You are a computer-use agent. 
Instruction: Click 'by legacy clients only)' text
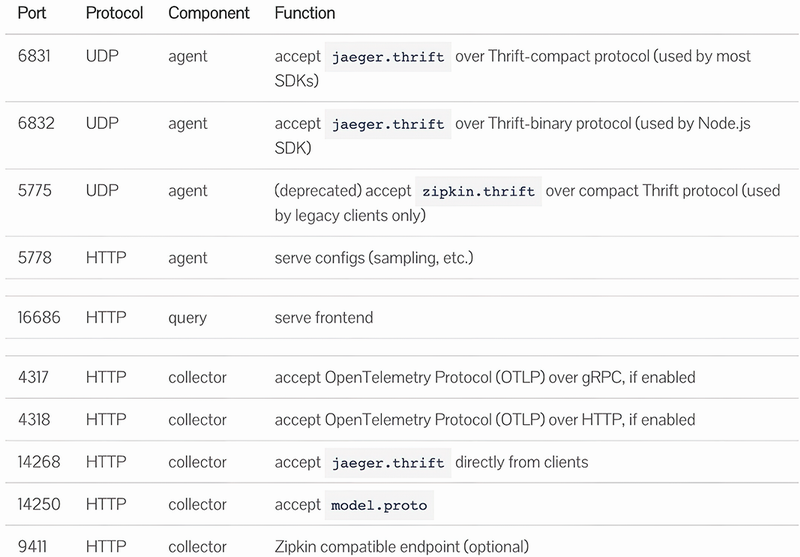(350, 216)
